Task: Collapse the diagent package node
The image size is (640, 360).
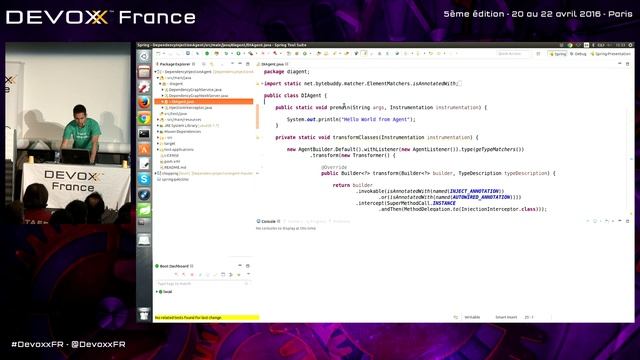Action: pyautogui.click(x=160, y=84)
